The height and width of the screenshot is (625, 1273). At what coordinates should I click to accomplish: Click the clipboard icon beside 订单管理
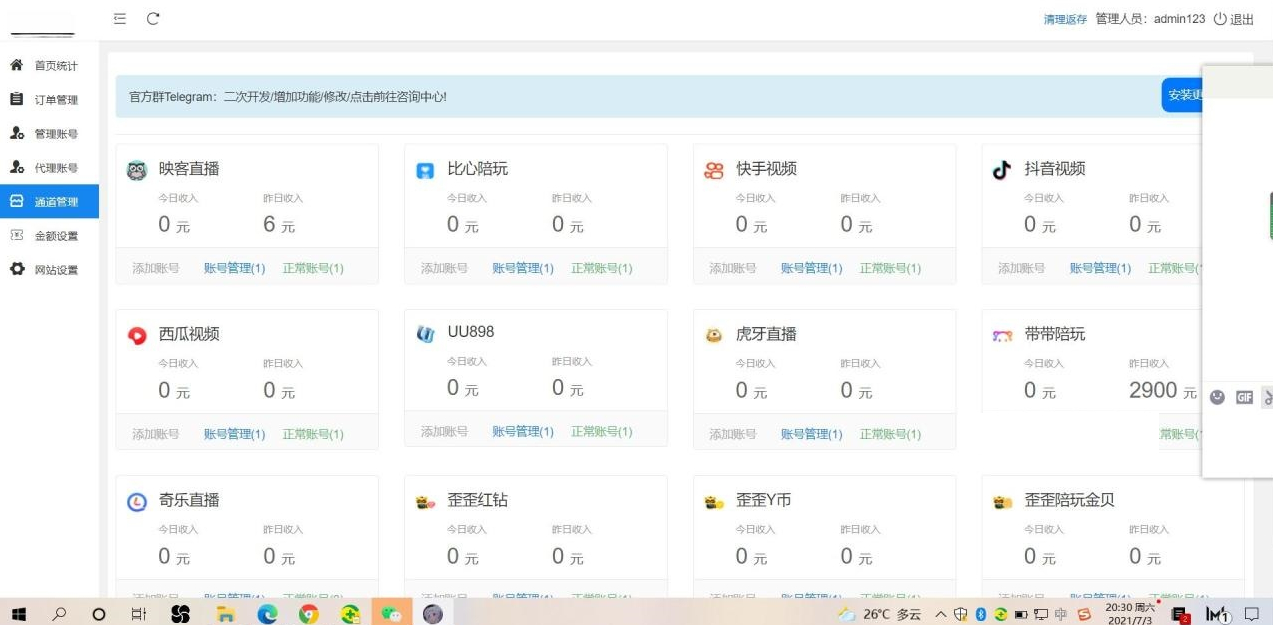[x=17, y=99]
